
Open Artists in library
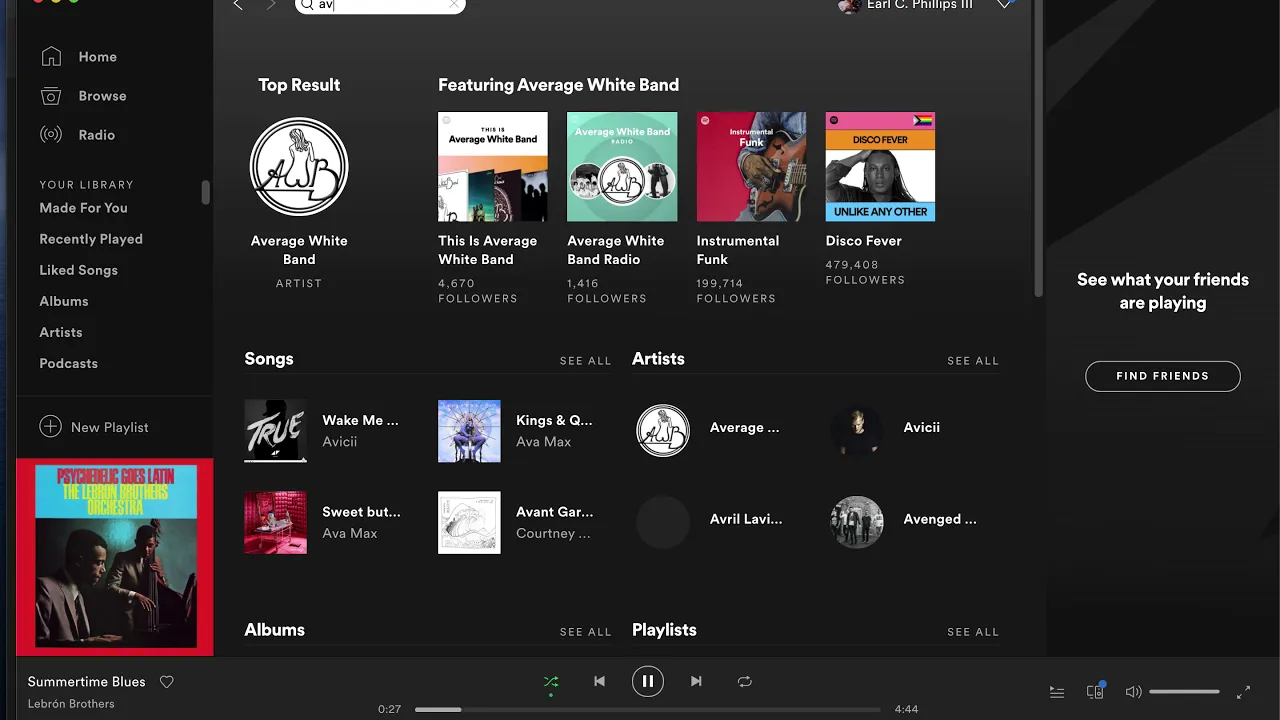61,332
